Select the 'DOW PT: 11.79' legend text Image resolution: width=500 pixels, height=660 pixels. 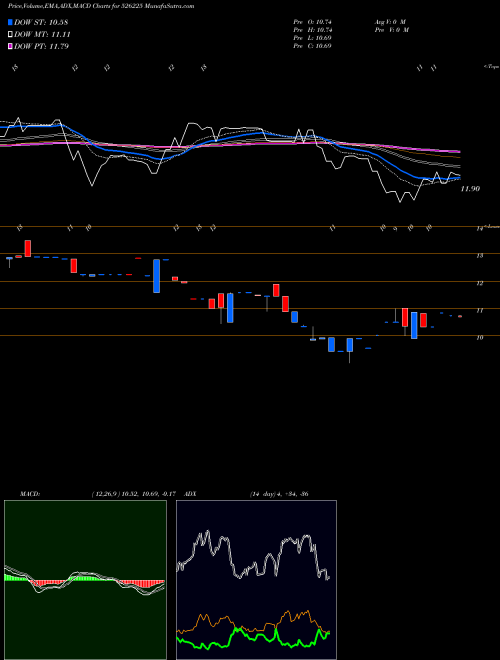(41, 46)
